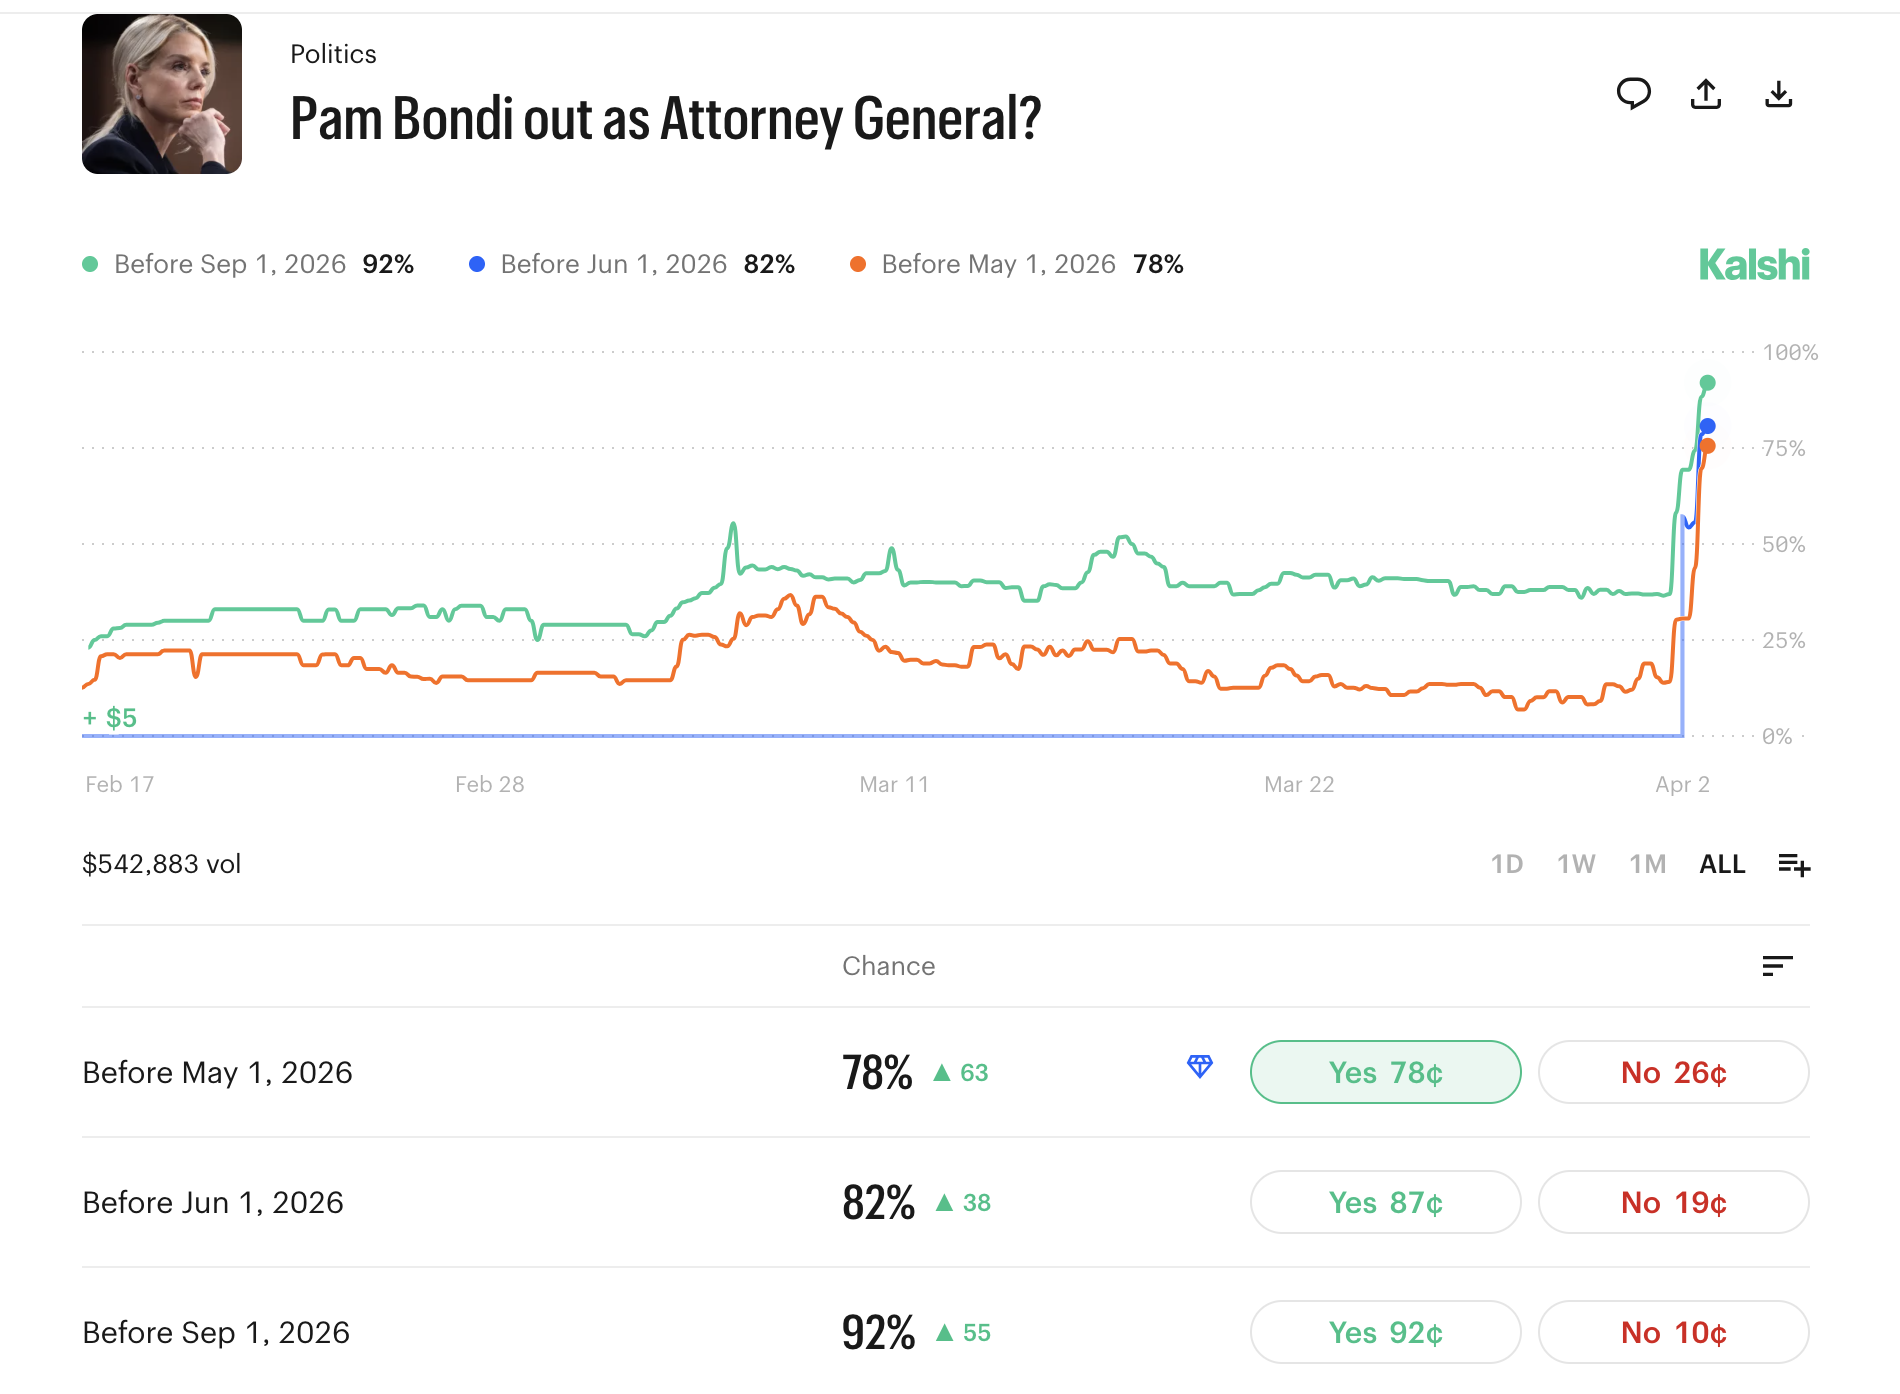Image resolution: width=1900 pixels, height=1394 pixels.
Task: Click the Kalshi logo
Action: click(1754, 265)
